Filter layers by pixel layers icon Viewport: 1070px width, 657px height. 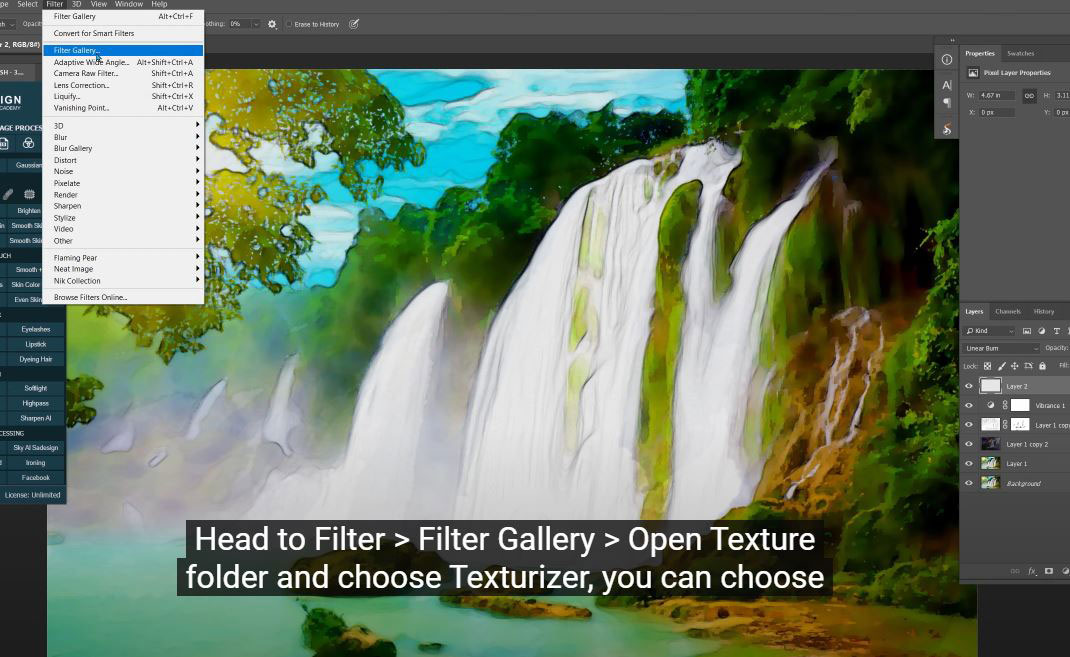pyautogui.click(x=1026, y=331)
